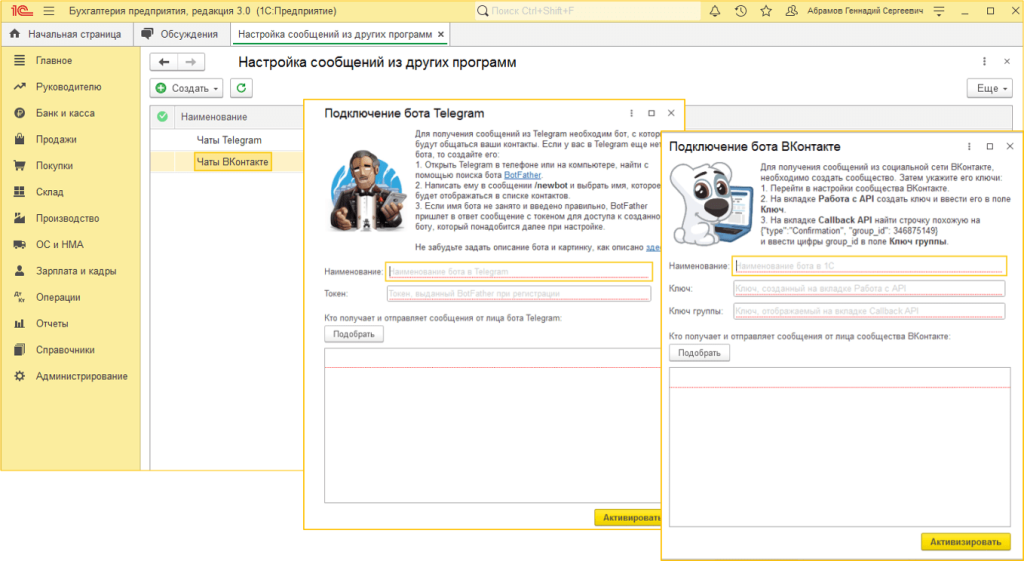
Task: Switch to Обсуждения tab
Action: [181, 34]
